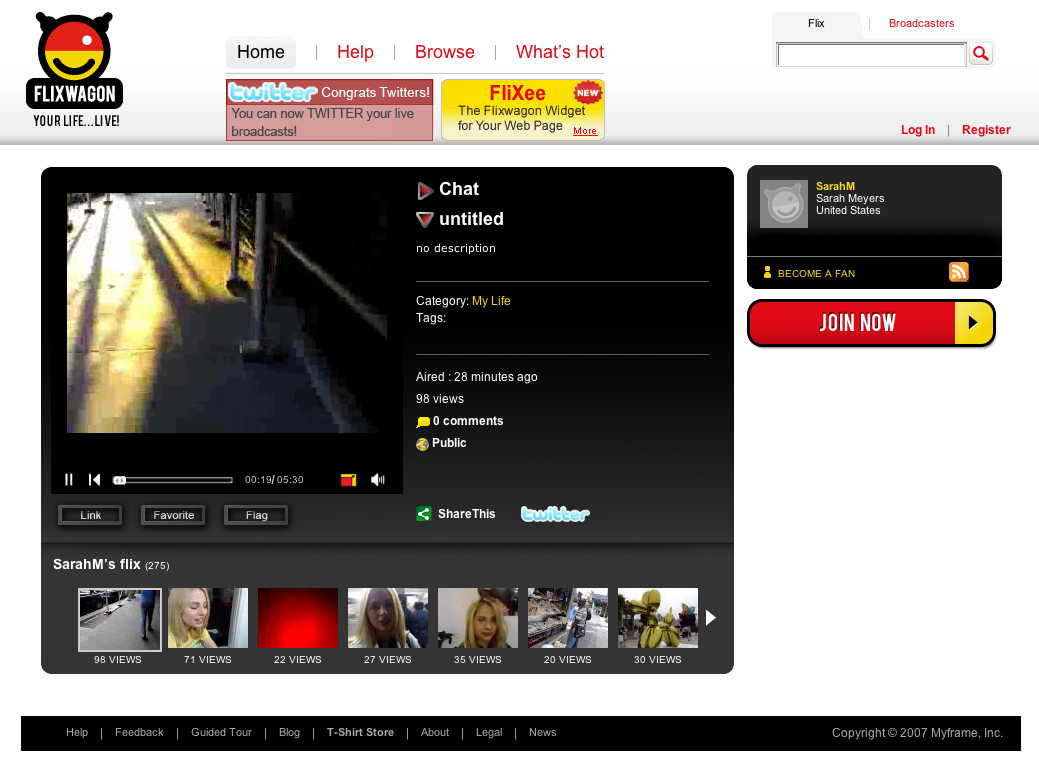Click the 98 views text
The image size is (1039, 774).
pos(440,399)
